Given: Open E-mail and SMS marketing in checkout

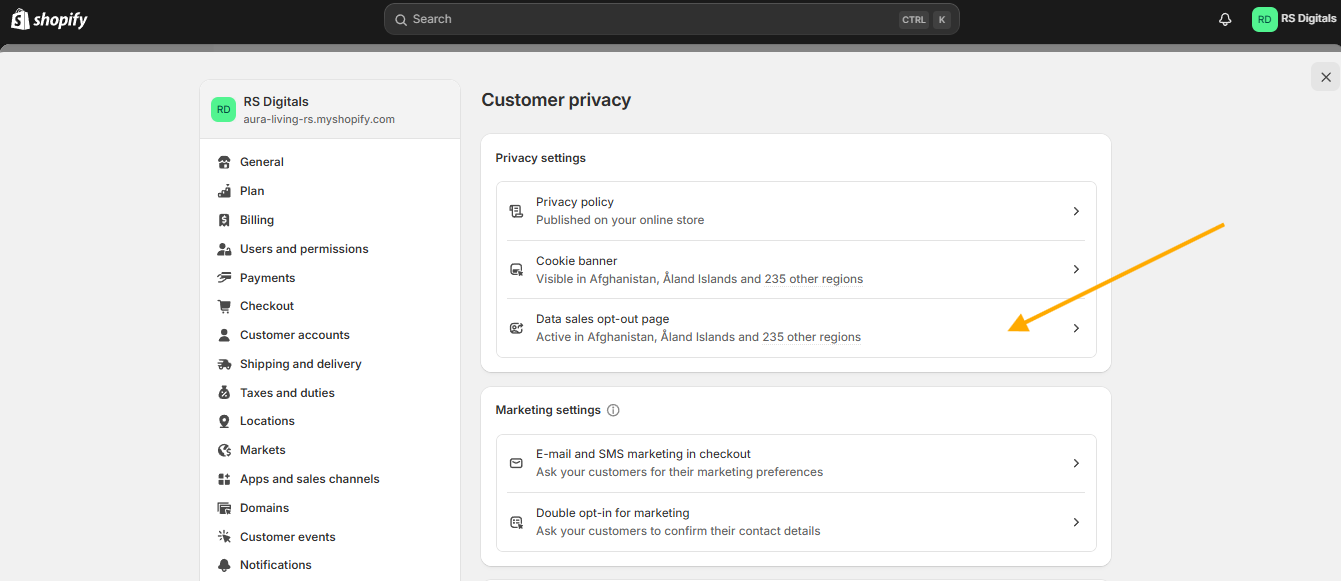Looking at the screenshot, I should point(796,463).
